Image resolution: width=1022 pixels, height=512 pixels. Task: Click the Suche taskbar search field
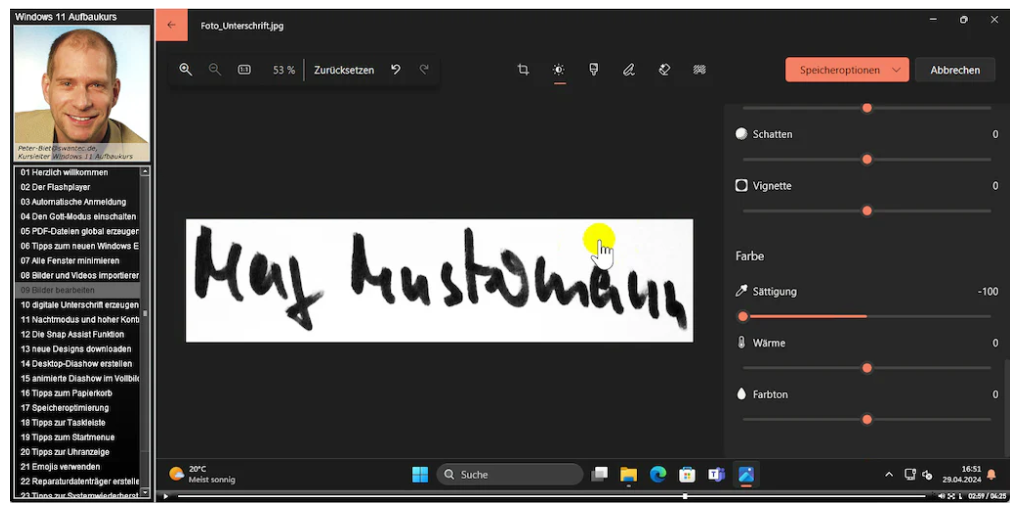pyautogui.click(x=510, y=474)
